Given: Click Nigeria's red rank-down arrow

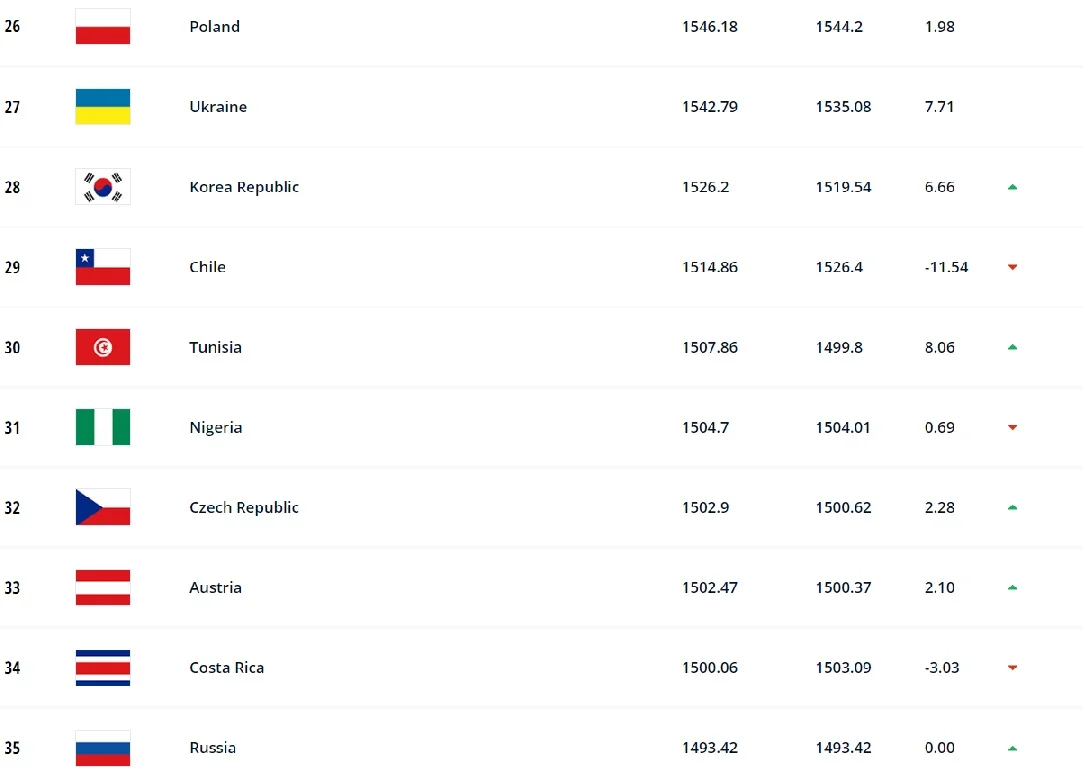Looking at the screenshot, I should click(1012, 427).
